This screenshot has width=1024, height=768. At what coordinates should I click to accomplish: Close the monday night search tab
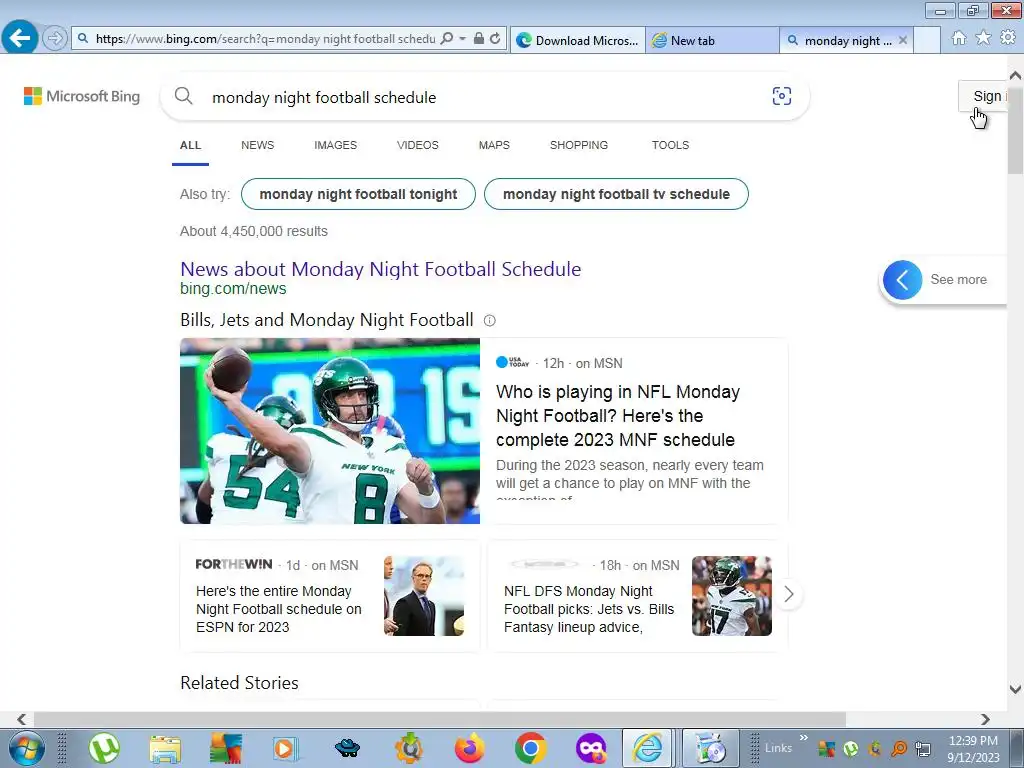click(903, 40)
